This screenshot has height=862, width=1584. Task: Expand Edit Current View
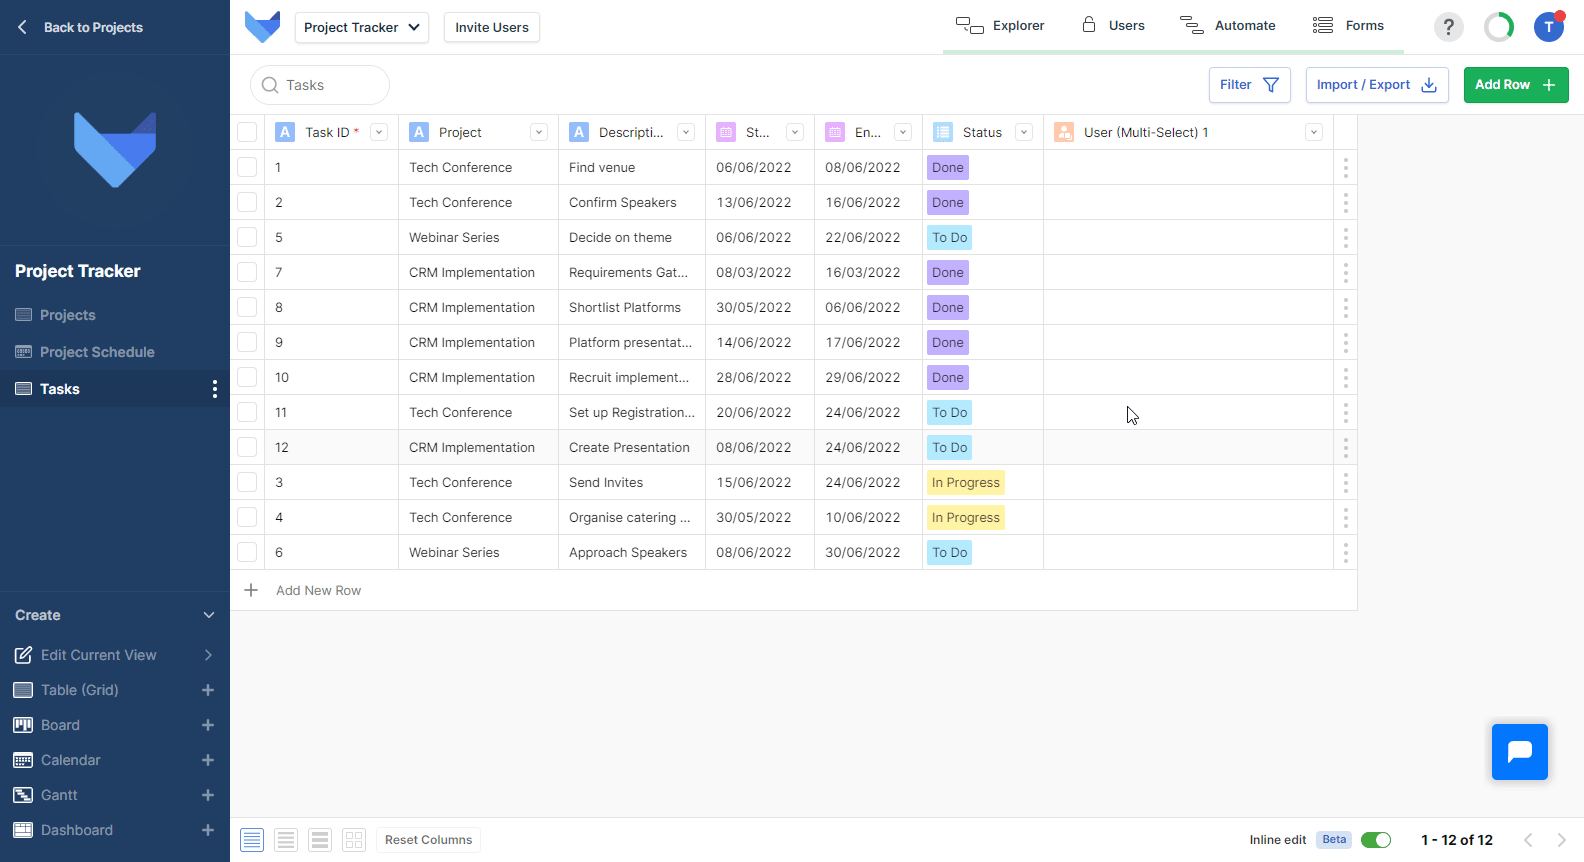[208, 655]
